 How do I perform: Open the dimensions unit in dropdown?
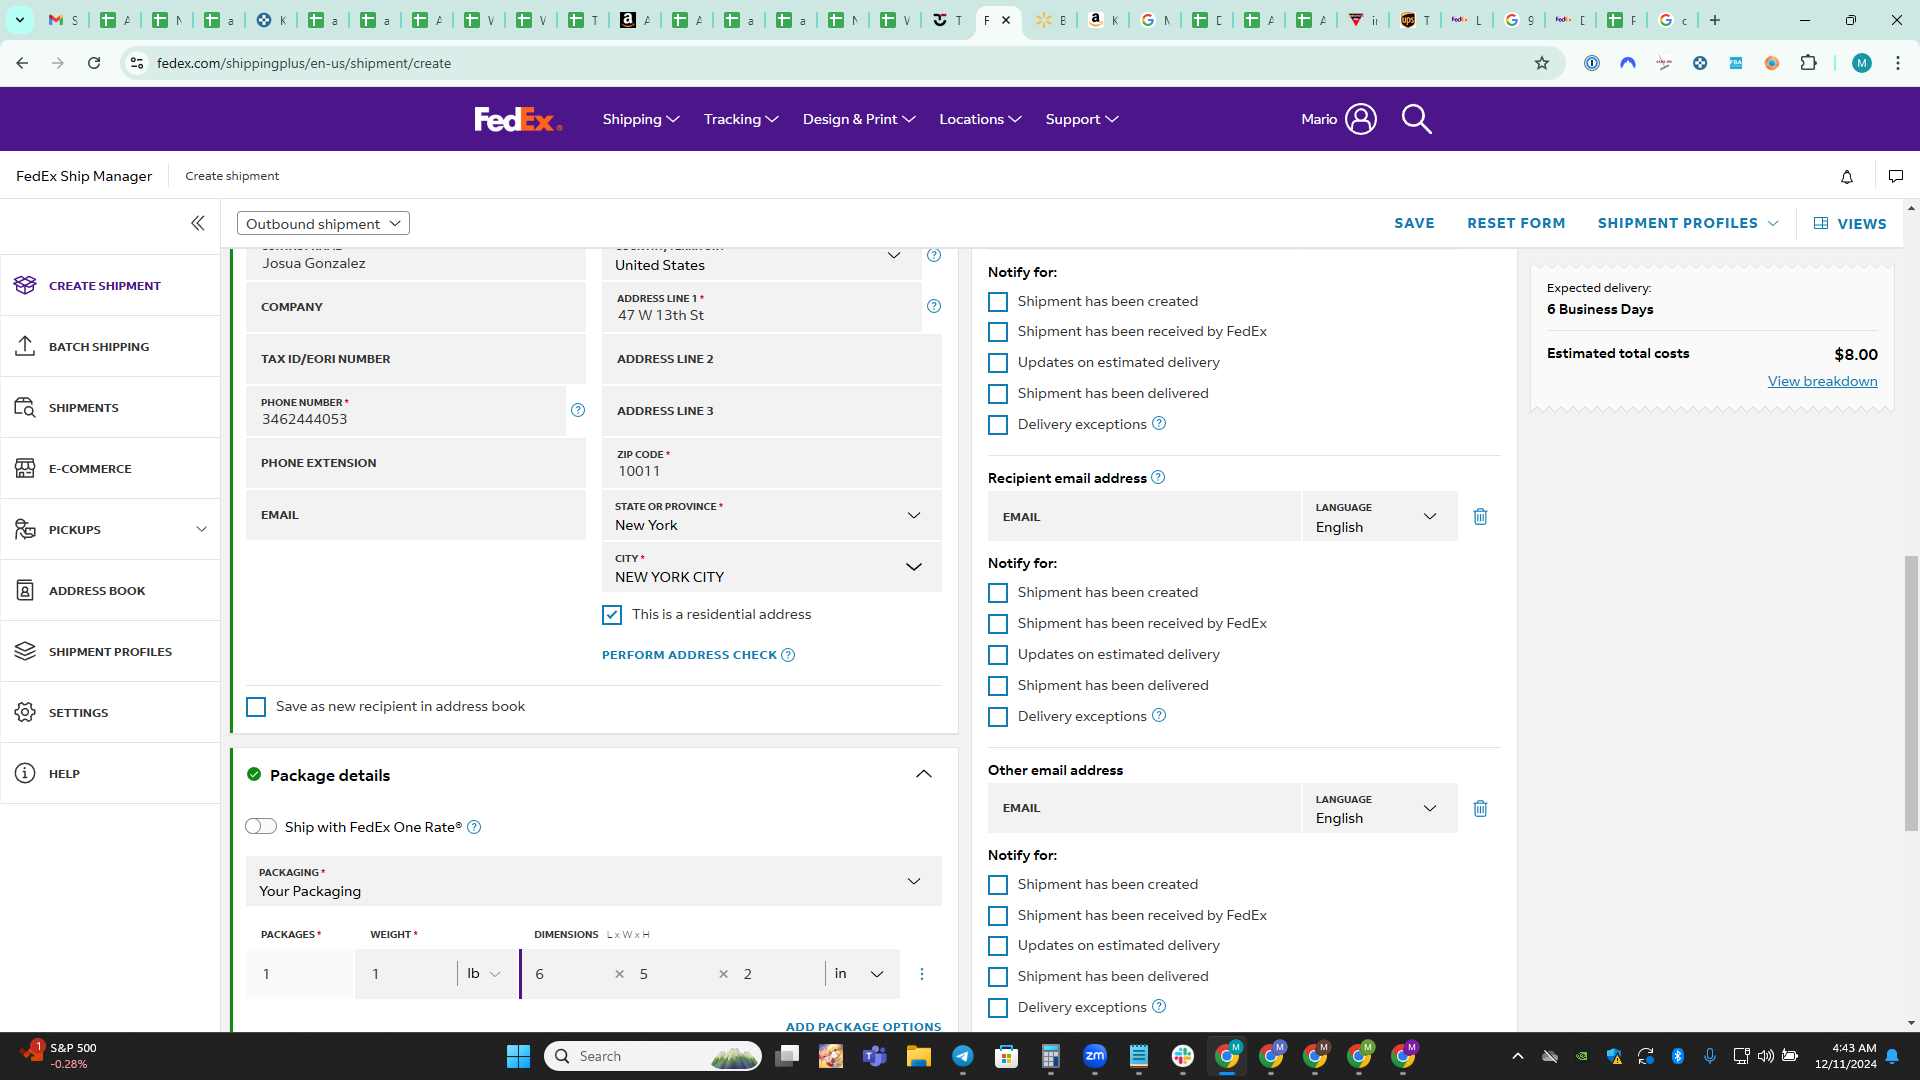[860, 974]
